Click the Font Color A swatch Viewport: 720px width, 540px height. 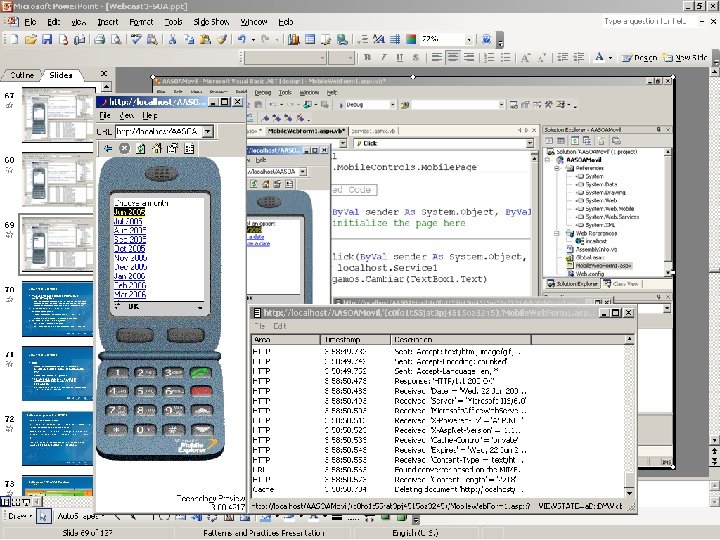pos(599,57)
